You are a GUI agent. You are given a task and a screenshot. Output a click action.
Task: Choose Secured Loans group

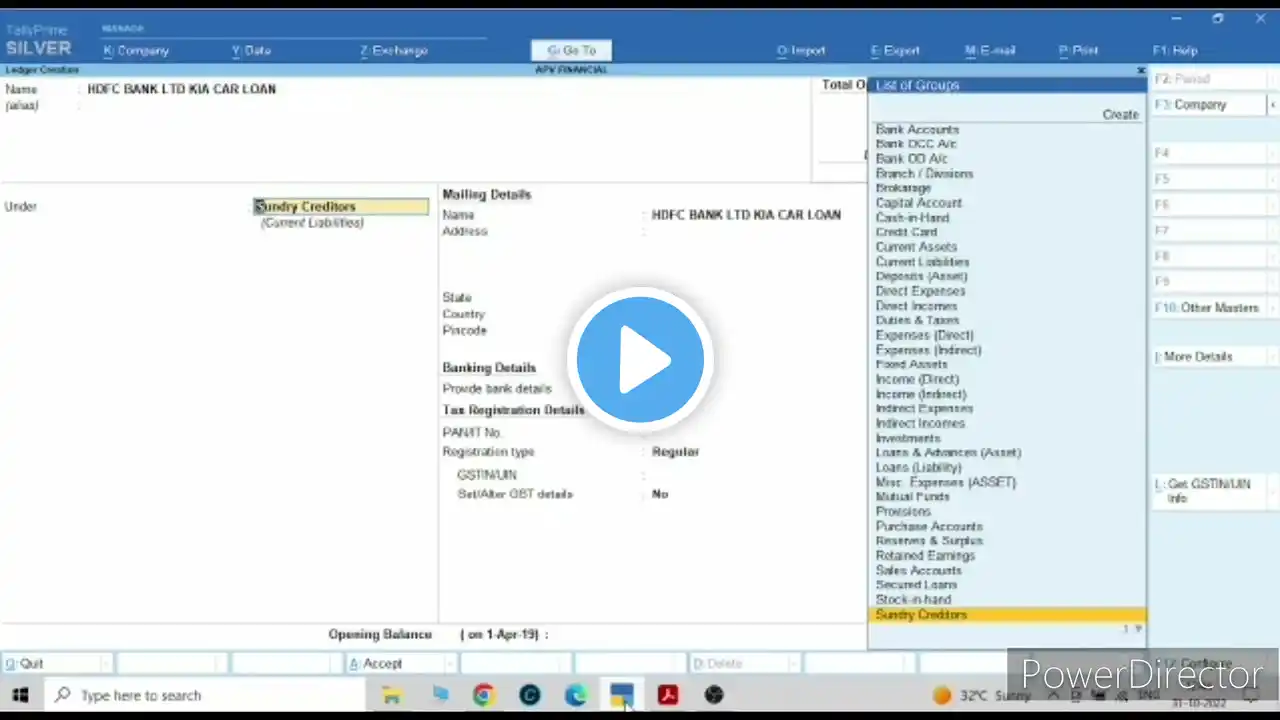coord(916,584)
